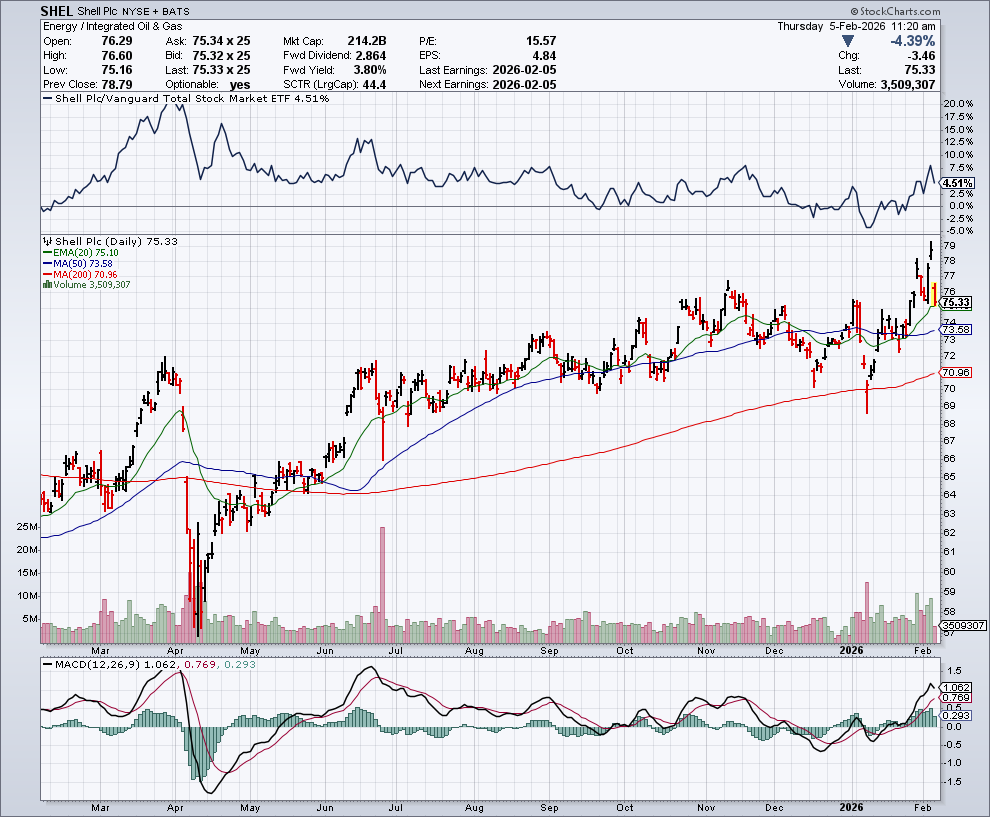Click the blue 73.58 MA(50) axis label
This screenshot has height=817, width=990.
click(x=957, y=330)
